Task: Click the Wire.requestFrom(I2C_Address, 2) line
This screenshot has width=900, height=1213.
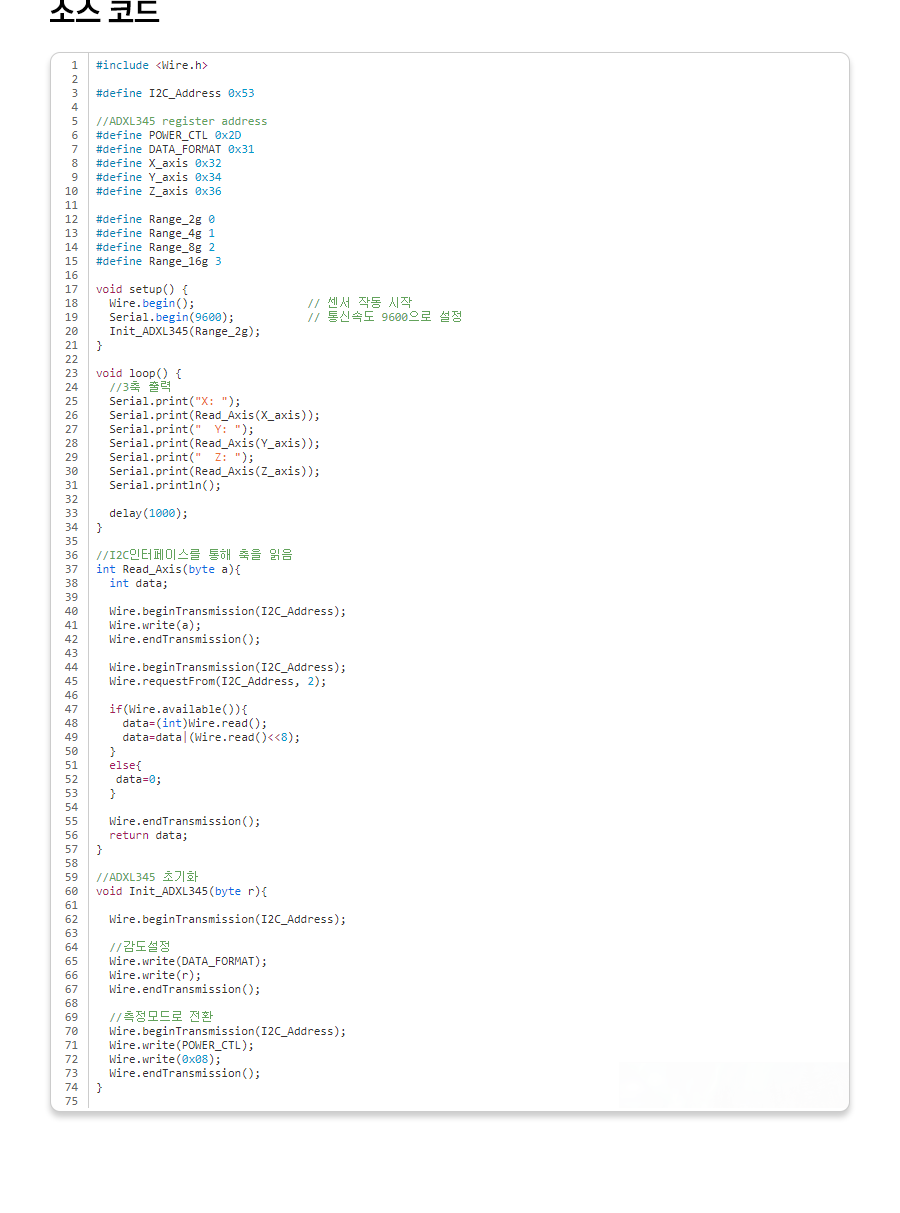Action: (x=217, y=681)
